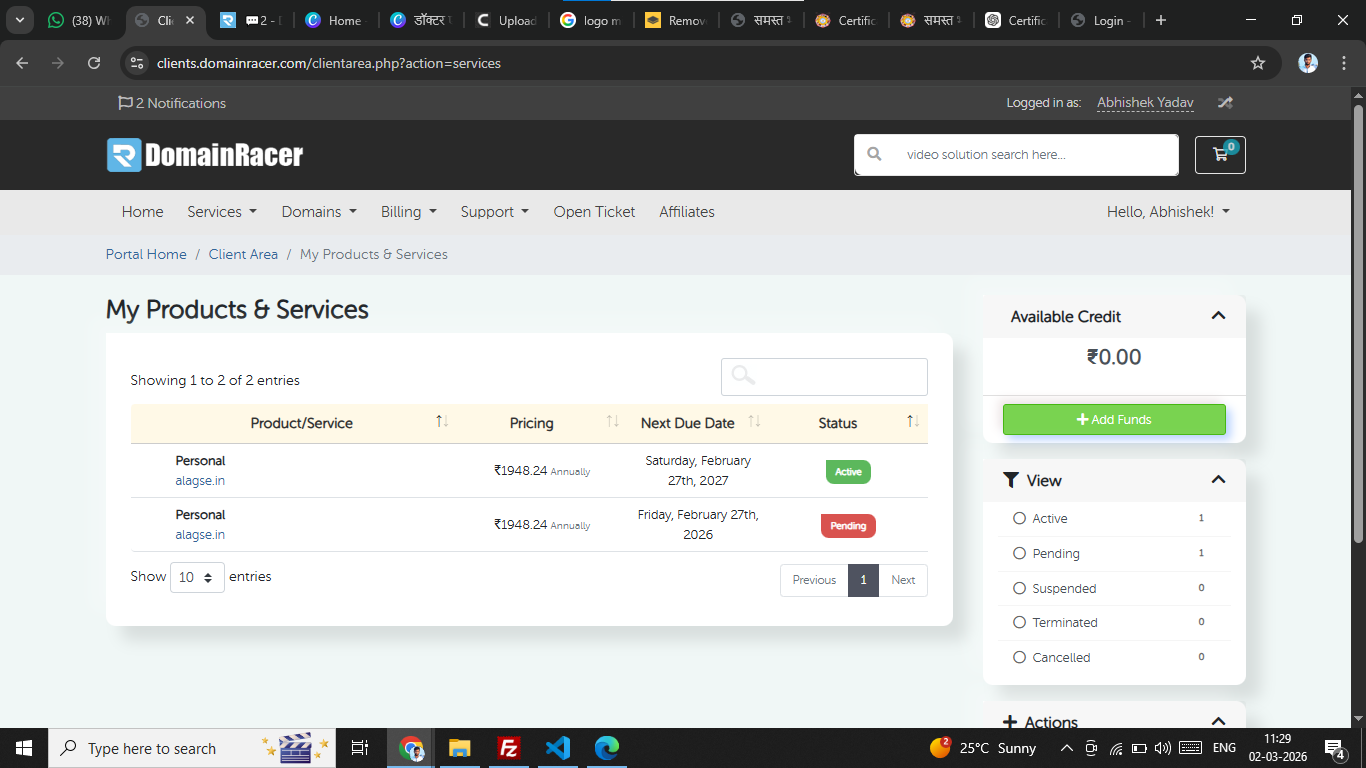
Task: Click the Product/Service column sort arrows
Action: [442, 422]
